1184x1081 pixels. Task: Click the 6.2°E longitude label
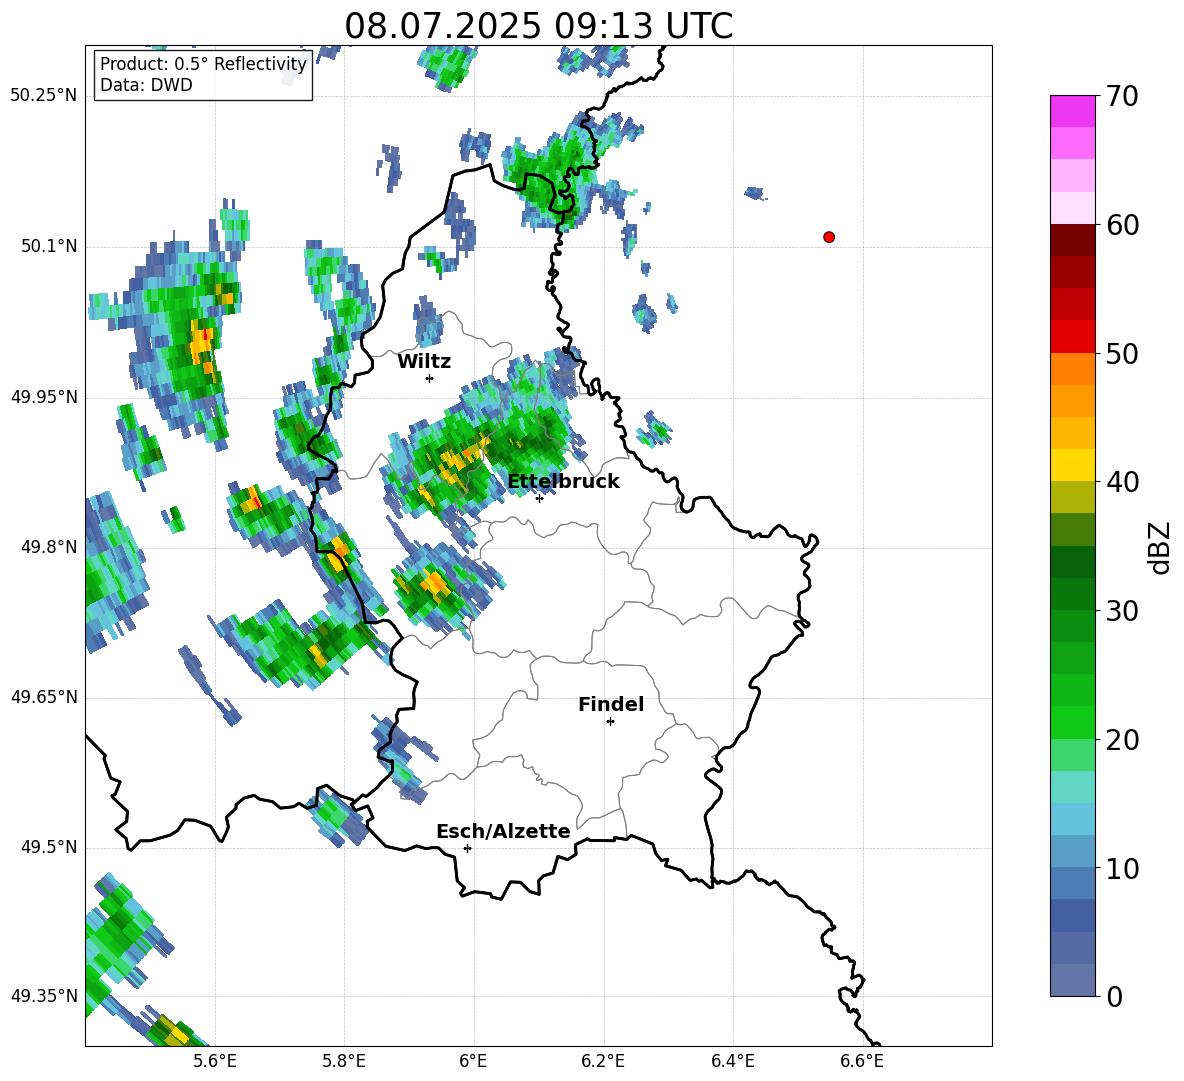point(603,1062)
